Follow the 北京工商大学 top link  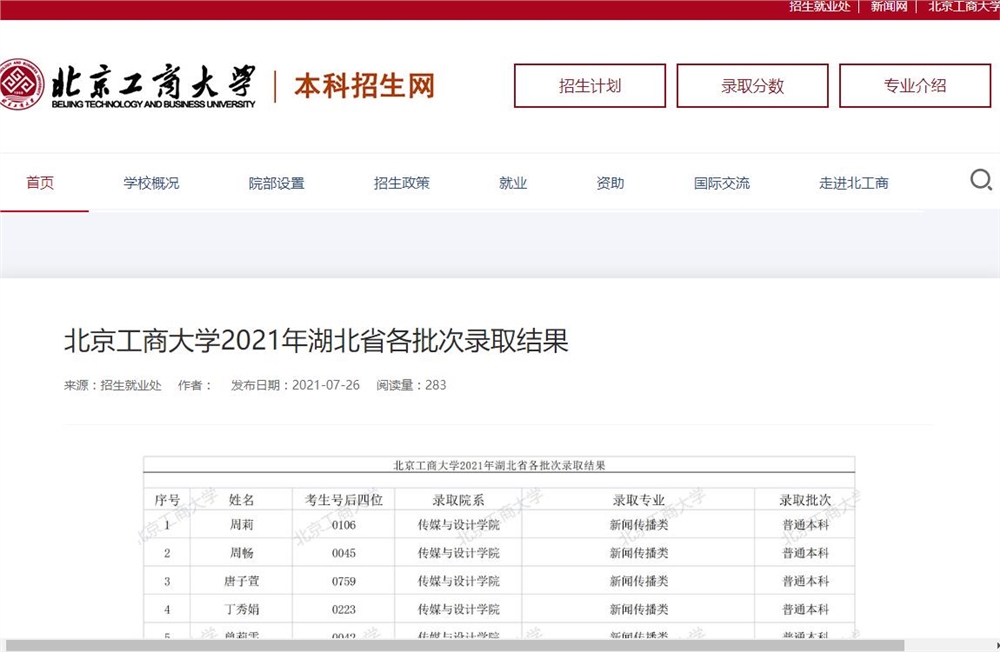(964, 6)
